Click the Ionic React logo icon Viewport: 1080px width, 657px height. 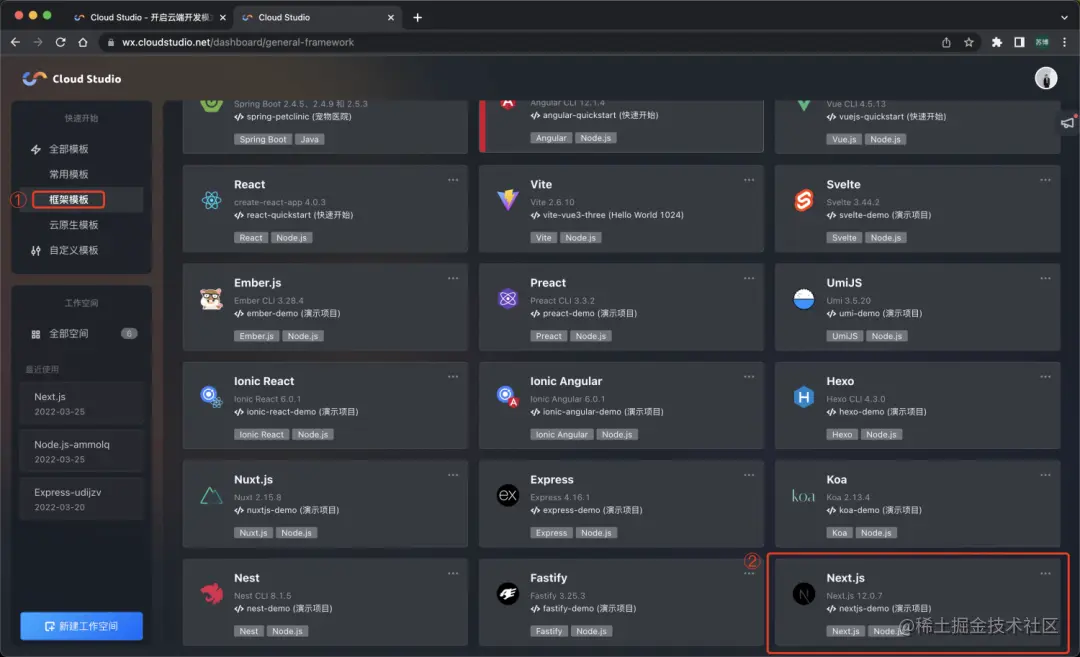click(x=211, y=397)
